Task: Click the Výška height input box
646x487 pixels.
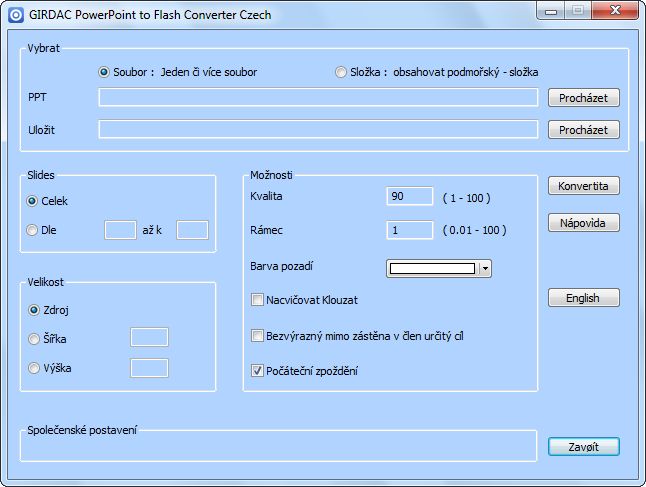Action: [x=149, y=368]
